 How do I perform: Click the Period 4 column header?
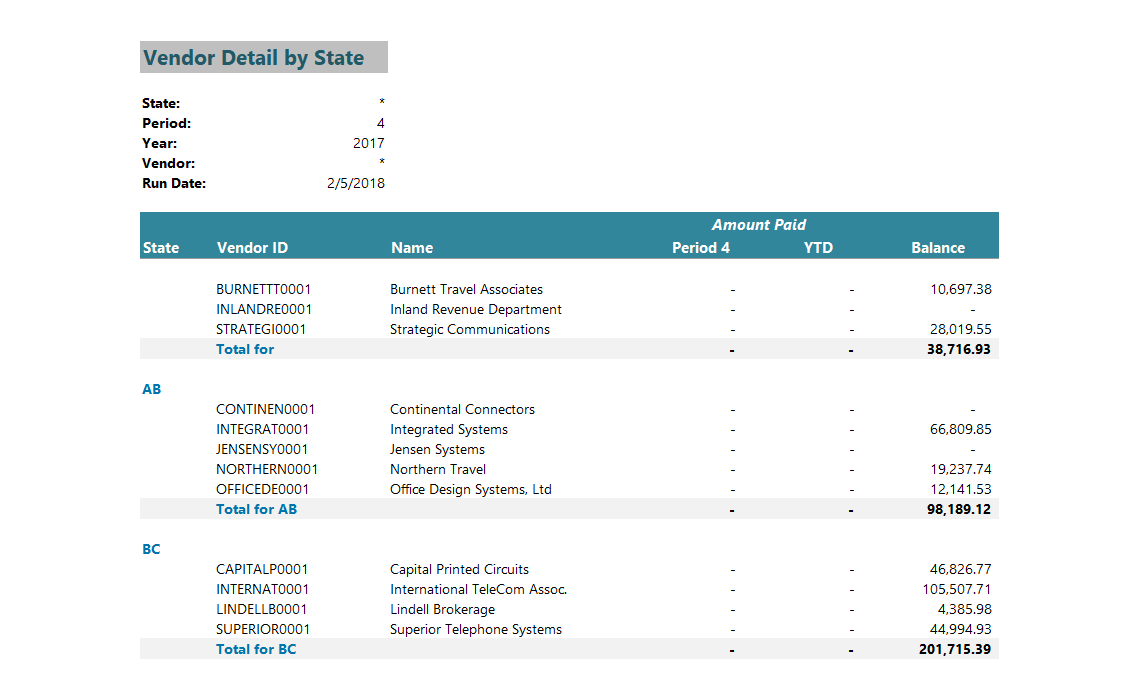[701, 248]
